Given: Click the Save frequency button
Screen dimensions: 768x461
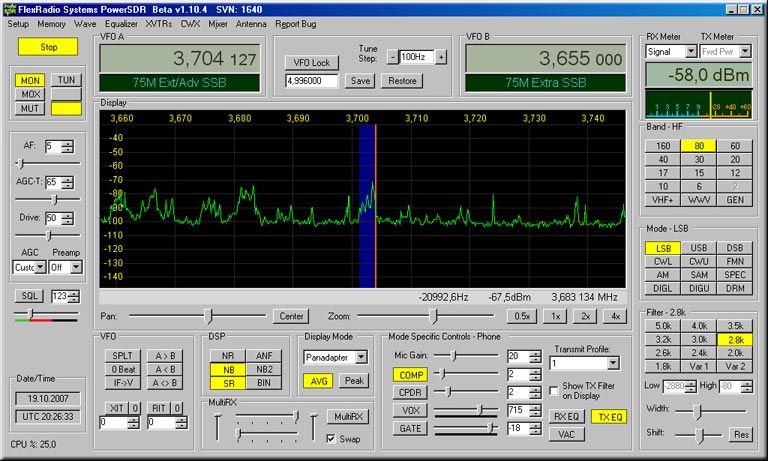Looking at the screenshot, I should [x=360, y=81].
